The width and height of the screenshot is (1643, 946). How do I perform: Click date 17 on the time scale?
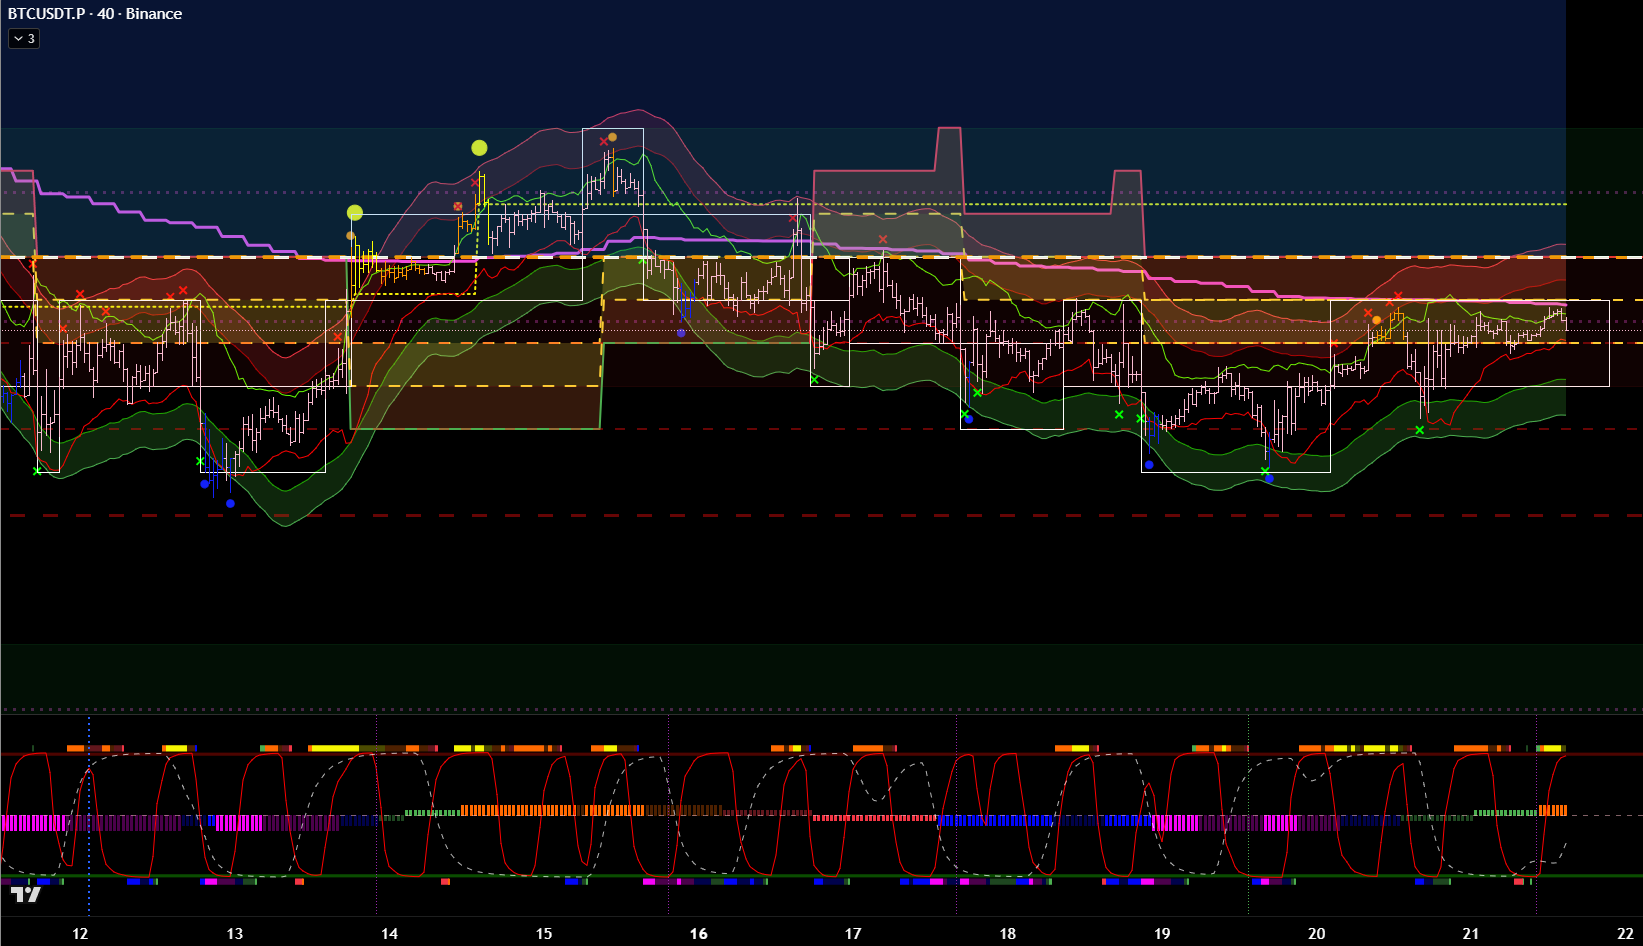tap(852, 934)
